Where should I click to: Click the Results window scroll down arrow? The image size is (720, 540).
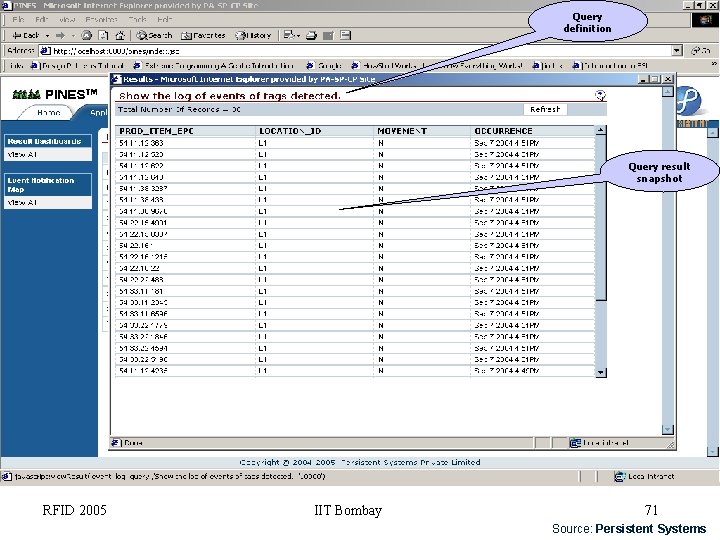pos(668,429)
